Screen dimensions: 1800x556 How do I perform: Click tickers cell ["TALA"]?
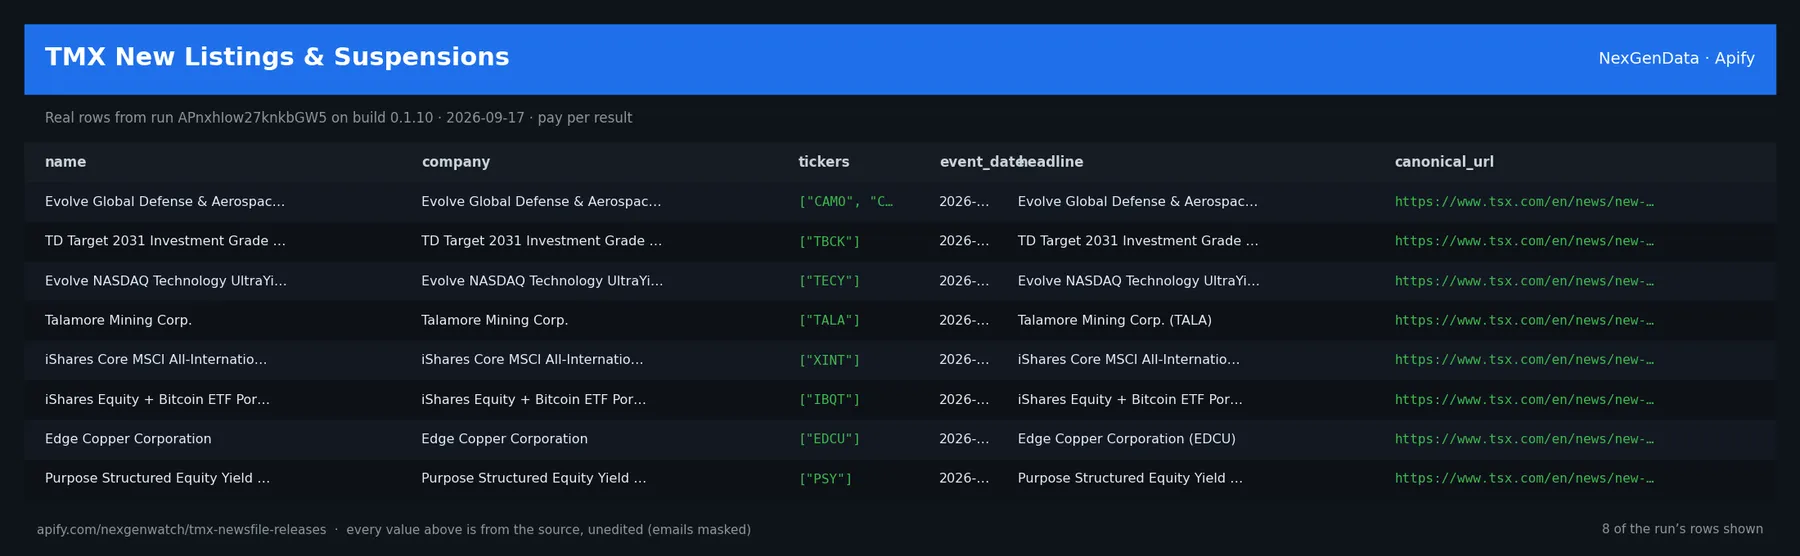point(829,320)
